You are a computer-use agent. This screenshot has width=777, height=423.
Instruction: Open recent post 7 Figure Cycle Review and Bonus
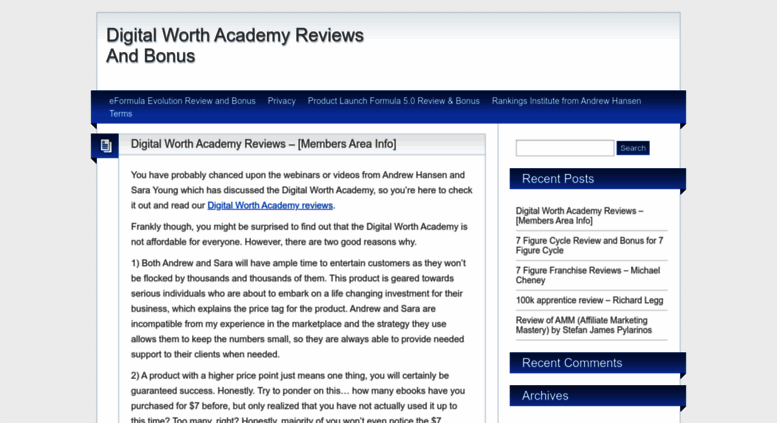(x=589, y=246)
